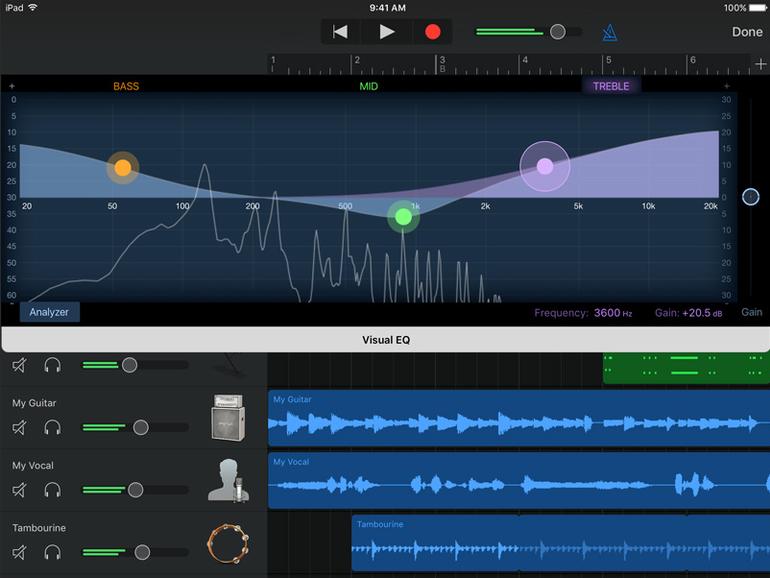The width and height of the screenshot is (770, 578).
Task: Select the orange bass EQ control point
Action: point(123,168)
